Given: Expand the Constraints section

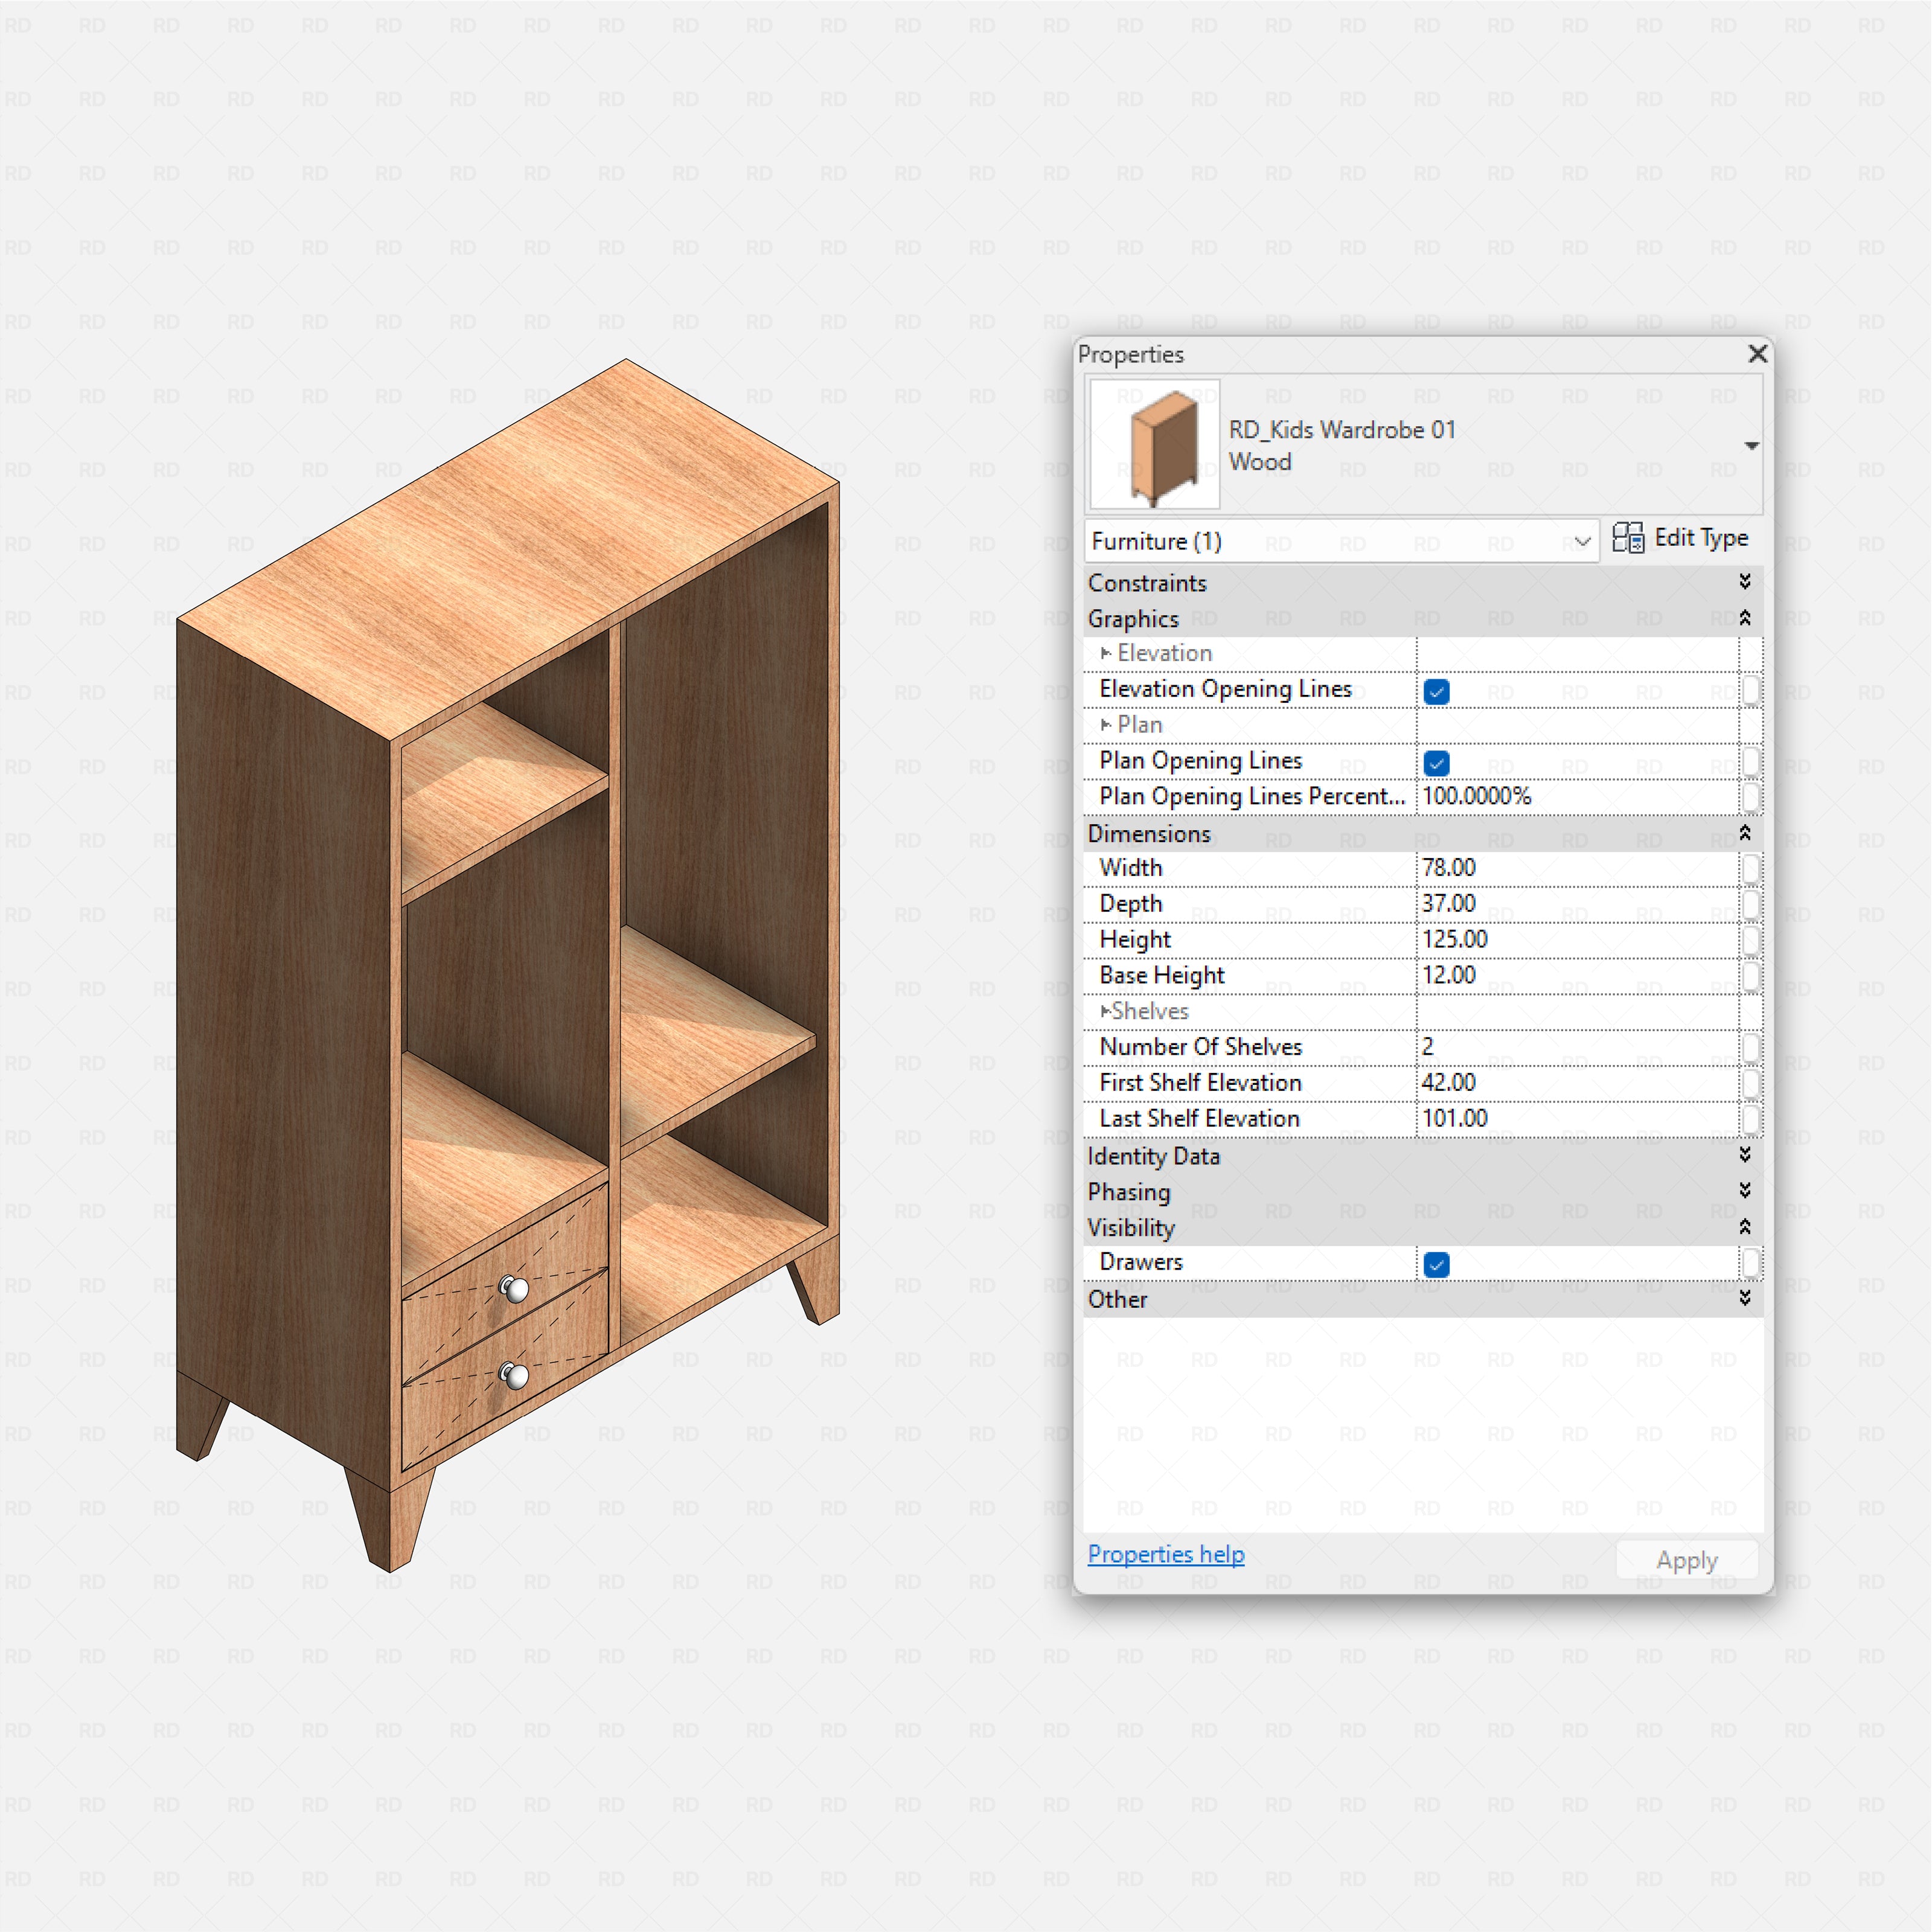Looking at the screenshot, I should coord(1744,582).
